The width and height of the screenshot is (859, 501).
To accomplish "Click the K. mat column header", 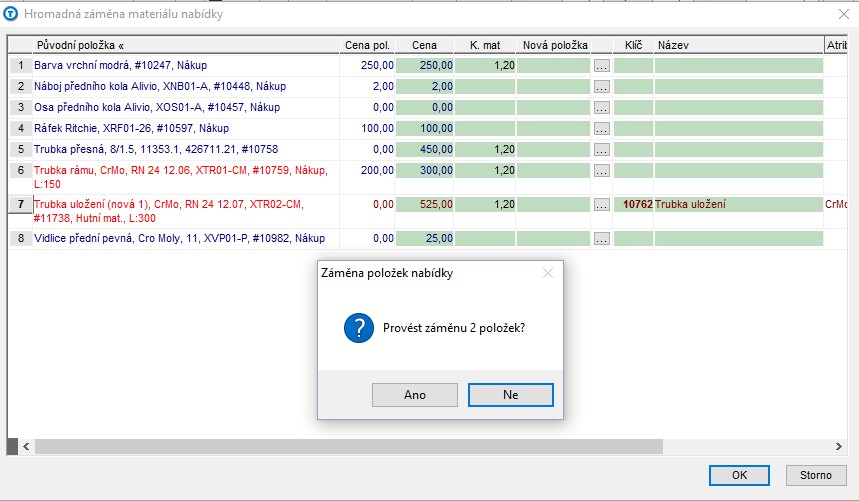I will point(485,45).
